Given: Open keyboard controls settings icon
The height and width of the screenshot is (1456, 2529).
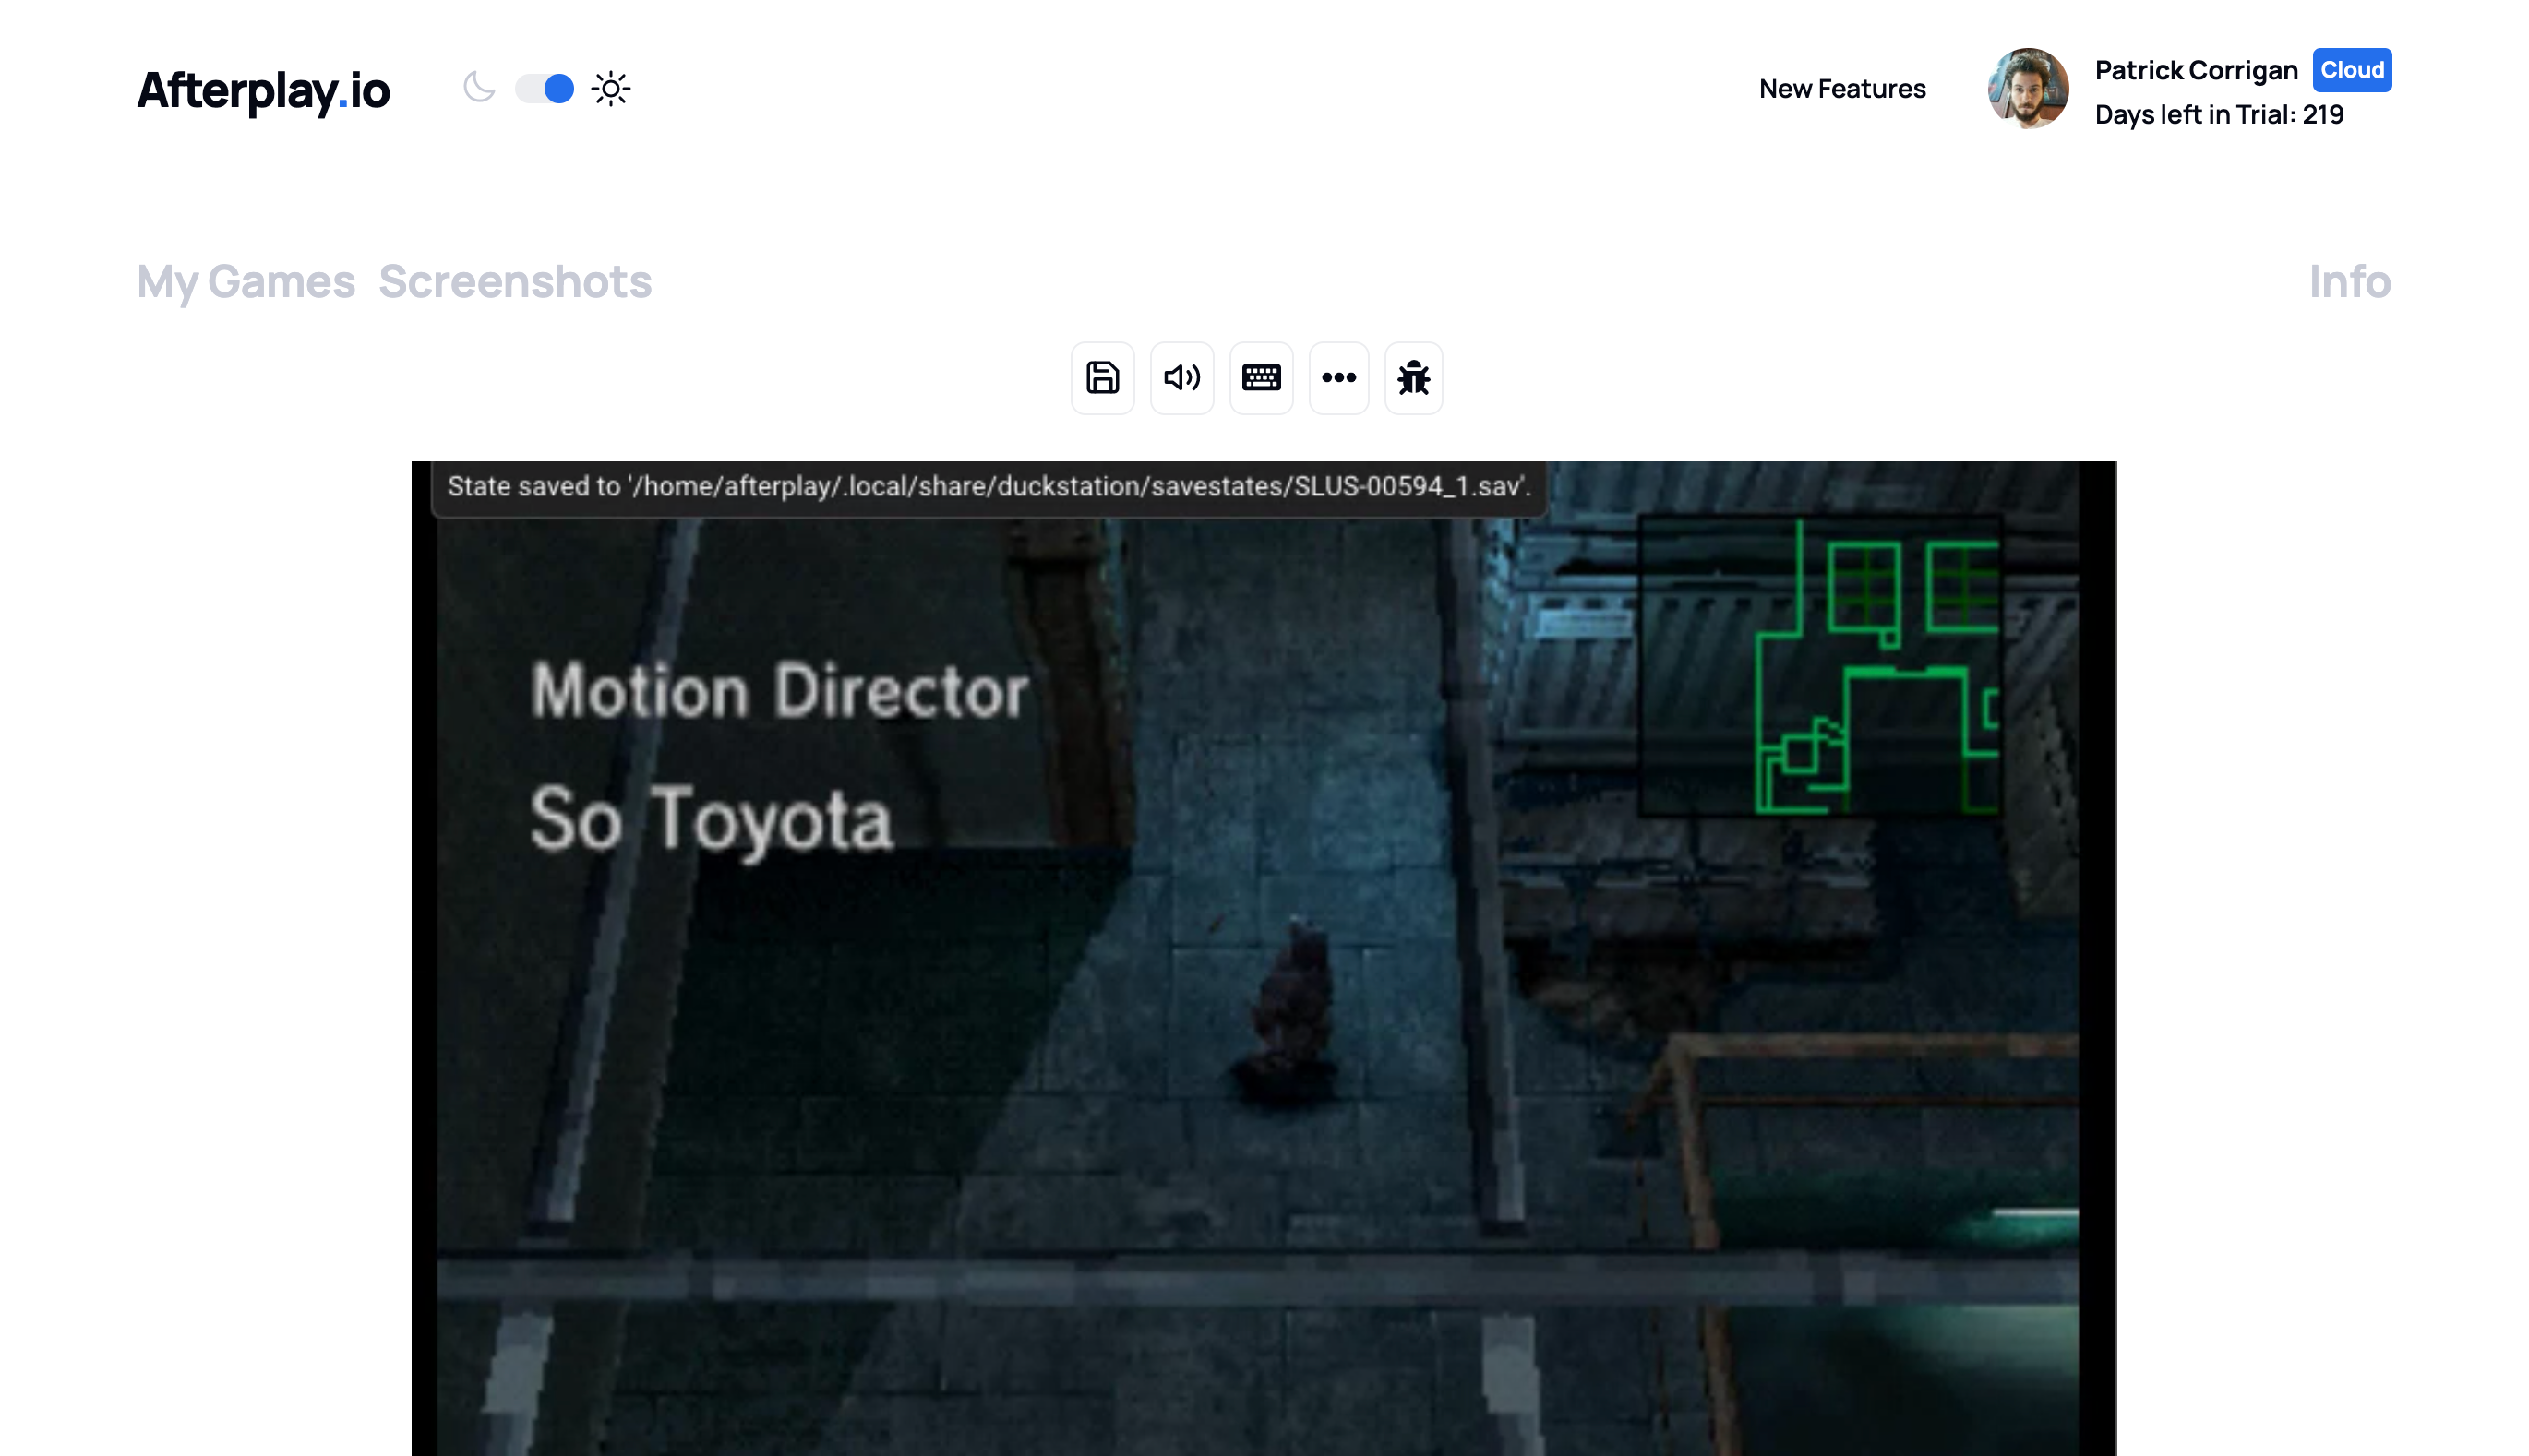Looking at the screenshot, I should click(1260, 378).
